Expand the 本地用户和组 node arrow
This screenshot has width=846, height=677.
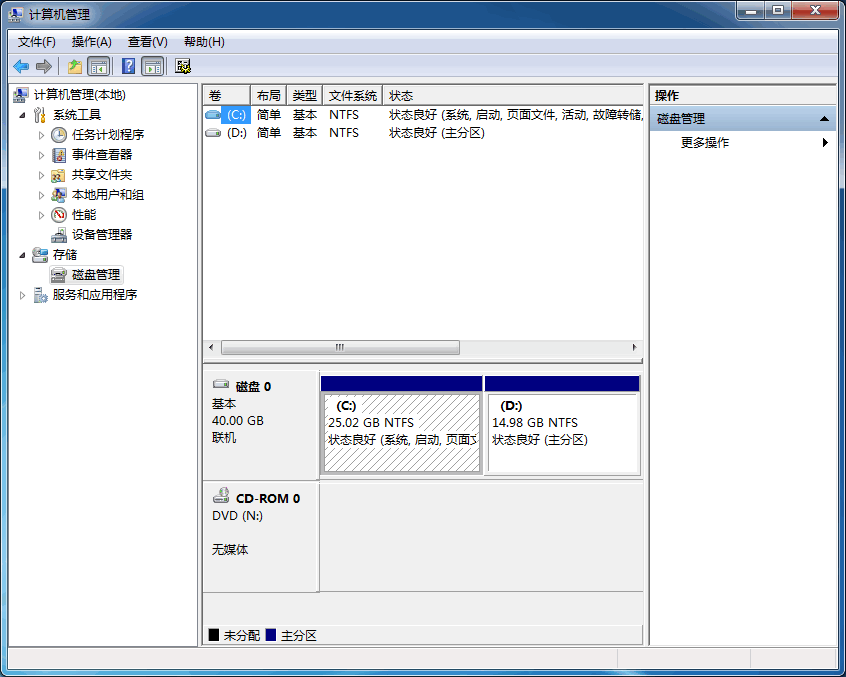(x=41, y=195)
